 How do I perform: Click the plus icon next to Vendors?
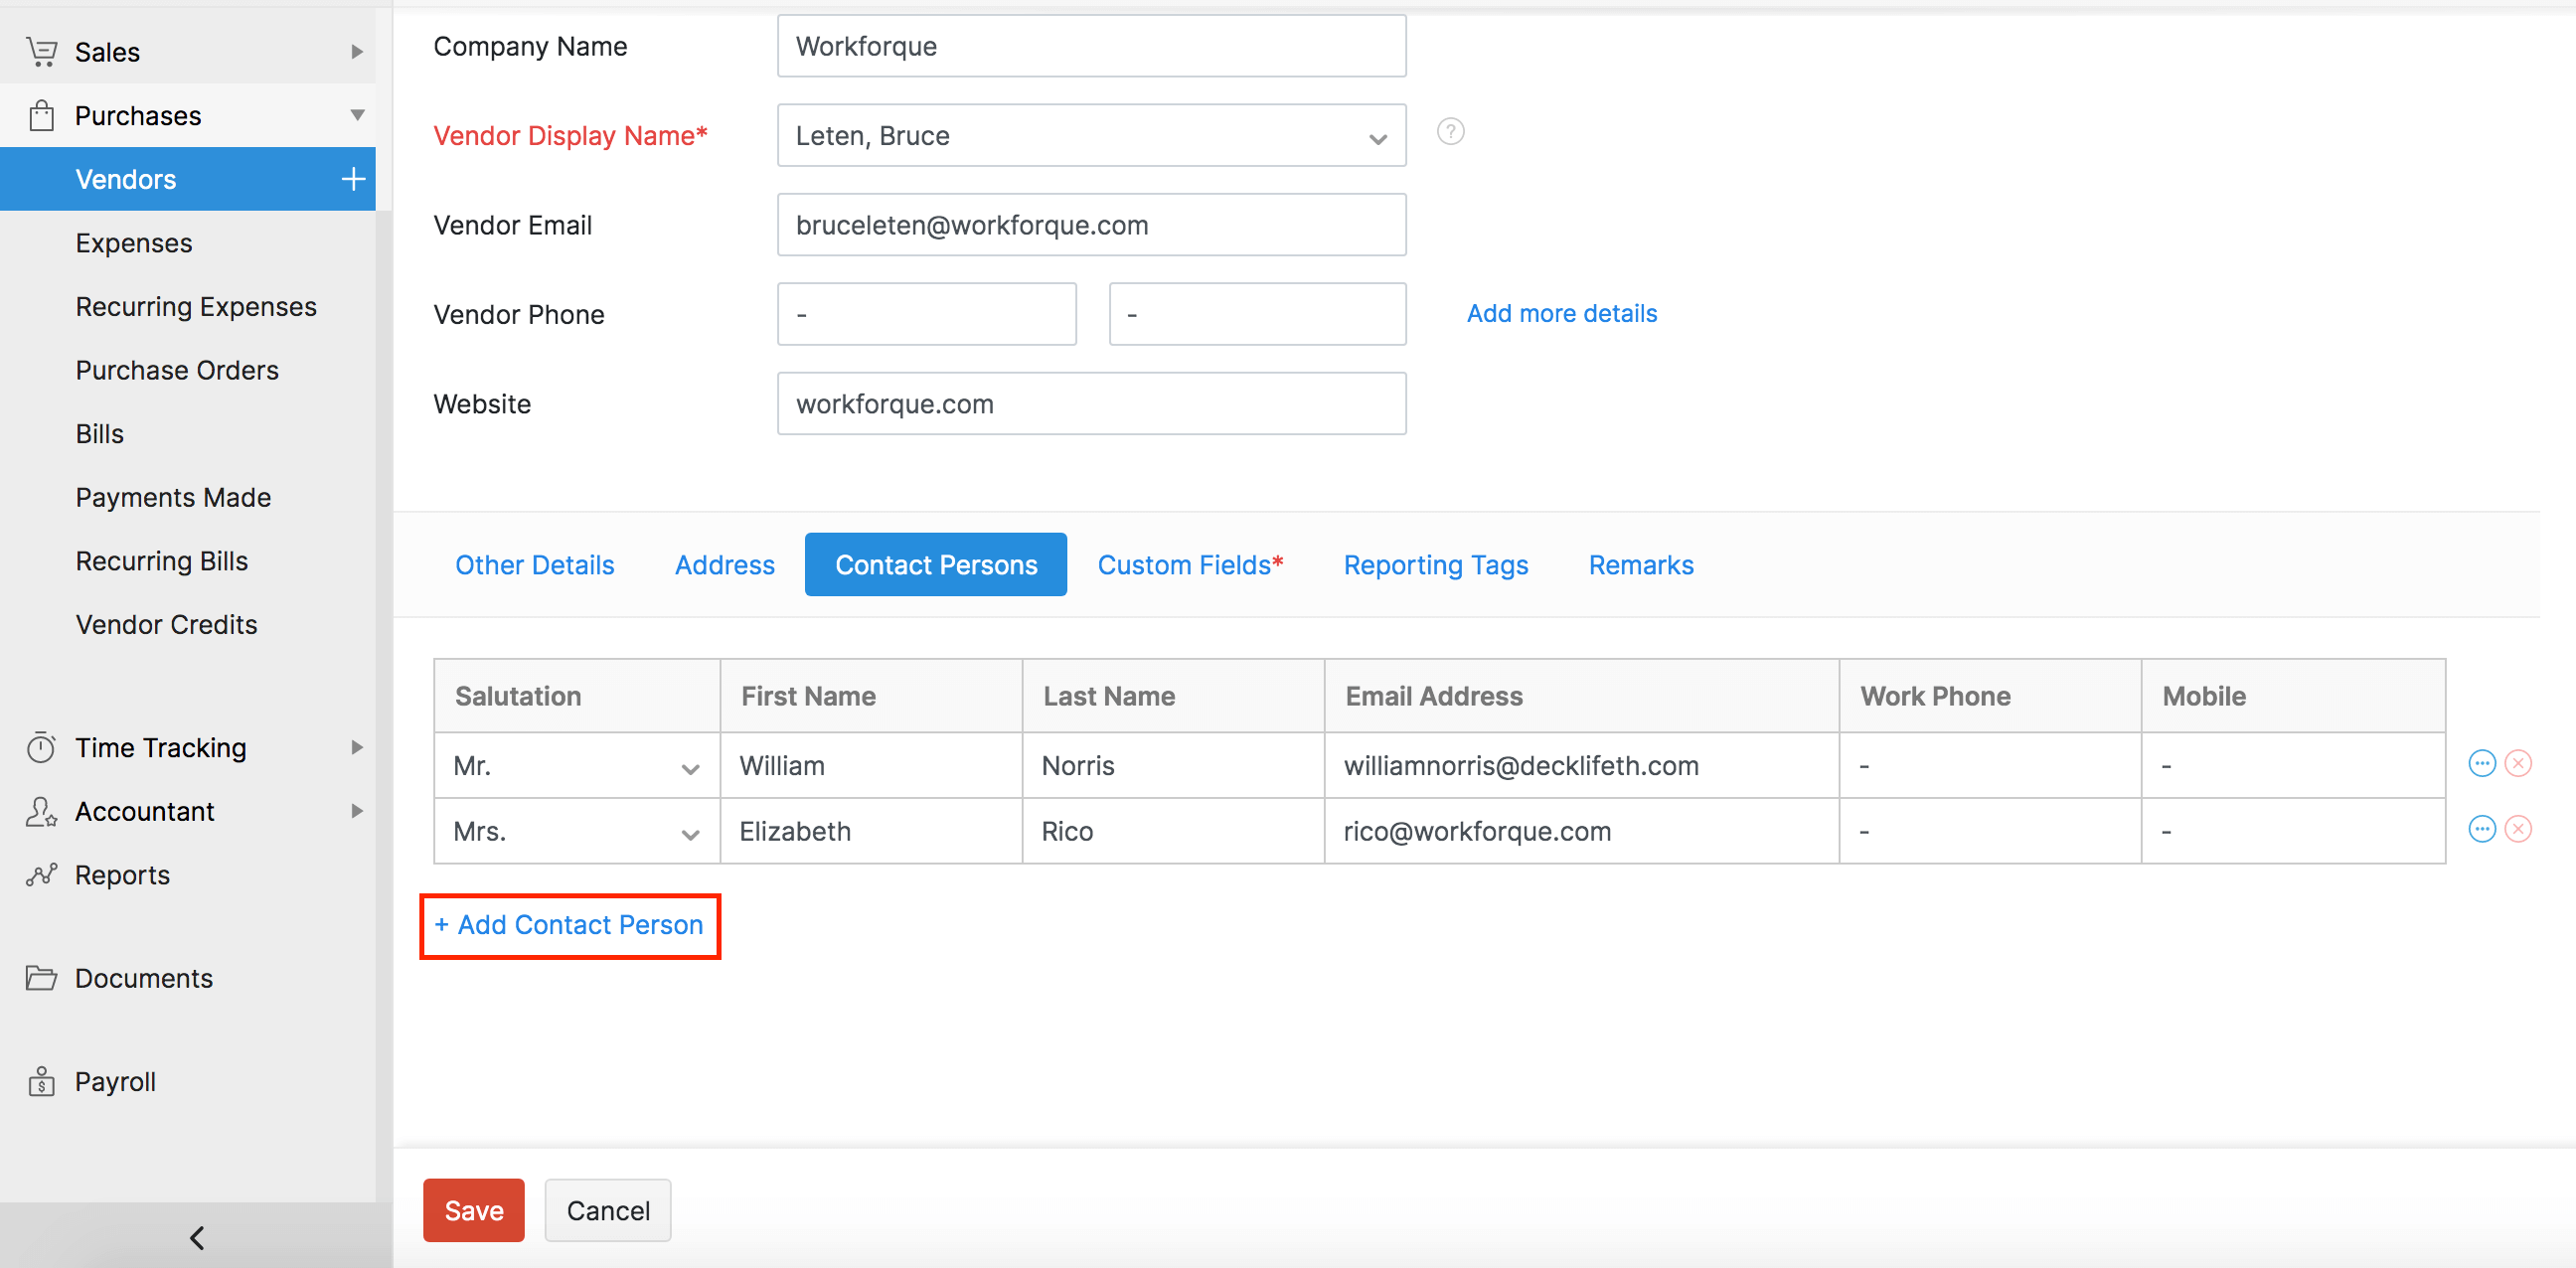coord(352,178)
